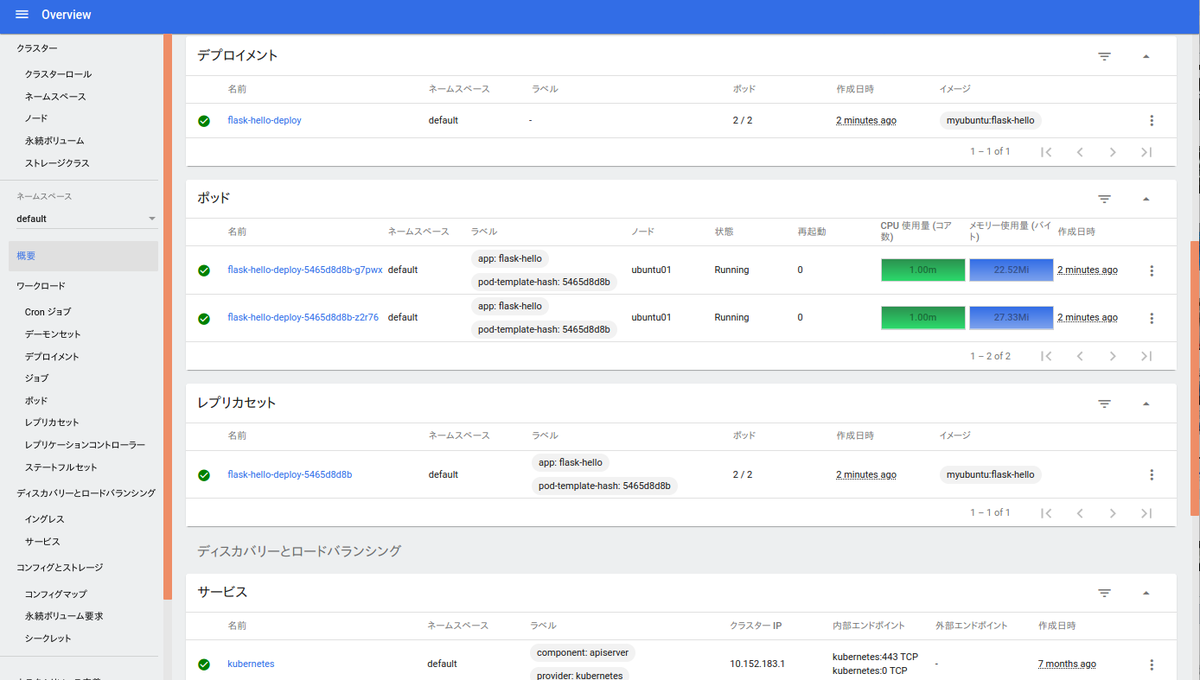
Task: Filter the サービス card list
Action: pos(1105,593)
